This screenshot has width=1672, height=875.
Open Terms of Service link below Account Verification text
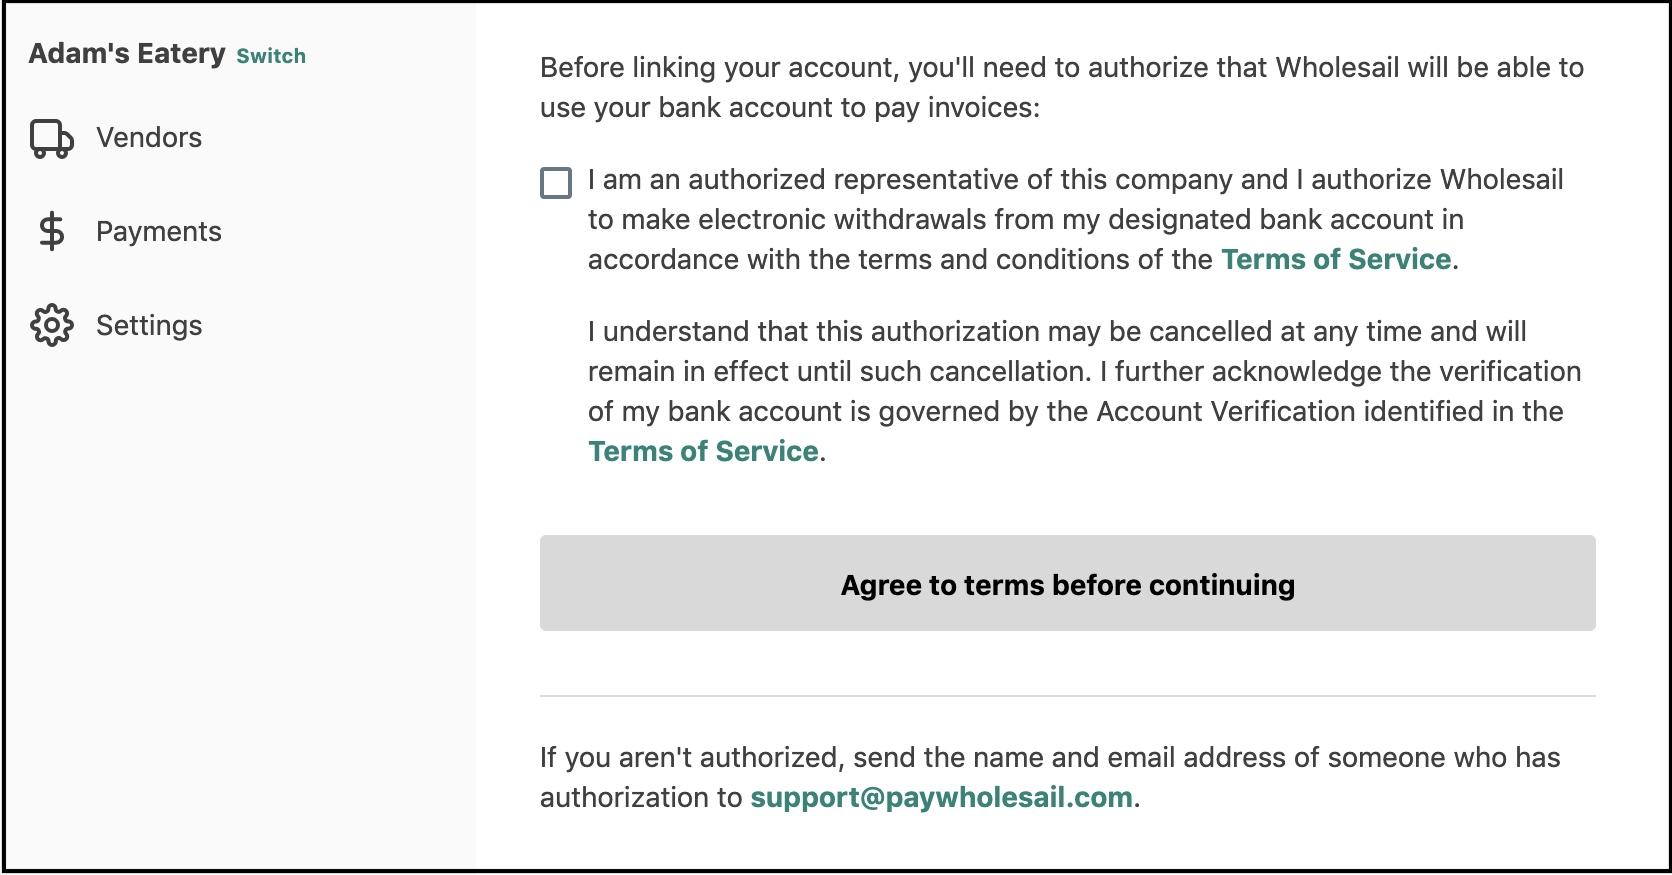[x=703, y=452]
